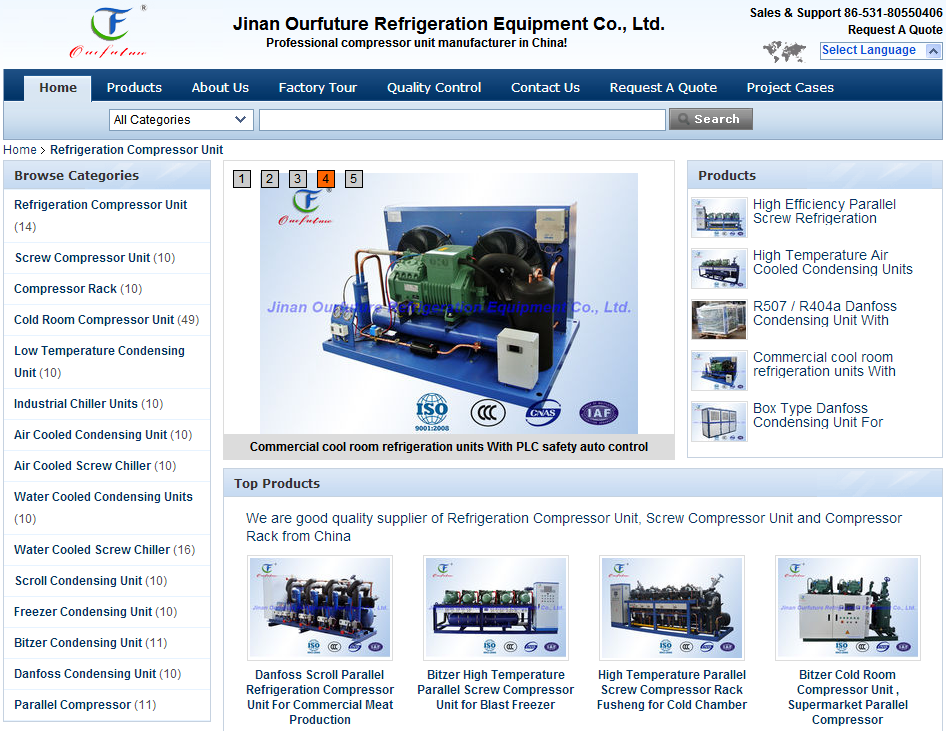Open the Products menu item

(x=134, y=88)
